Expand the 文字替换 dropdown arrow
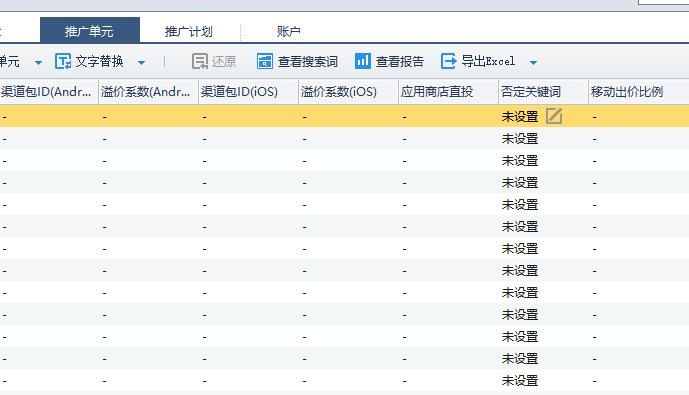 click(141, 63)
